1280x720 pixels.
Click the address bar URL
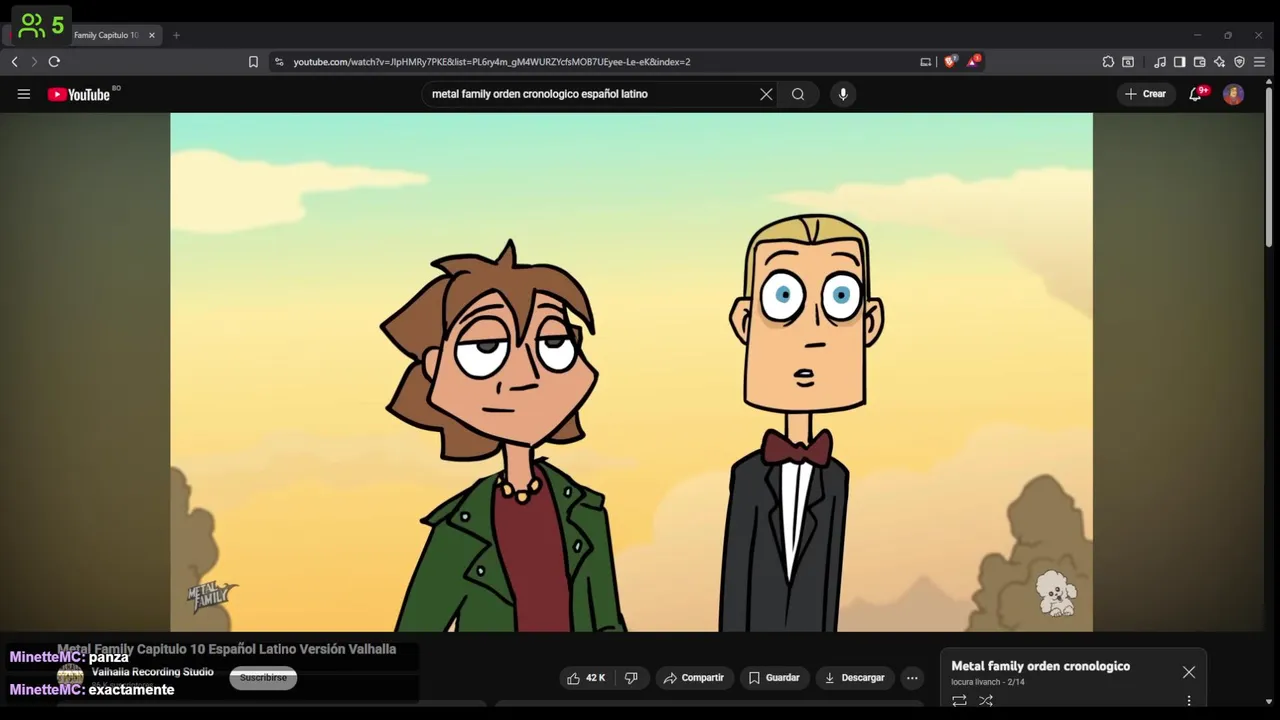pos(491,62)
